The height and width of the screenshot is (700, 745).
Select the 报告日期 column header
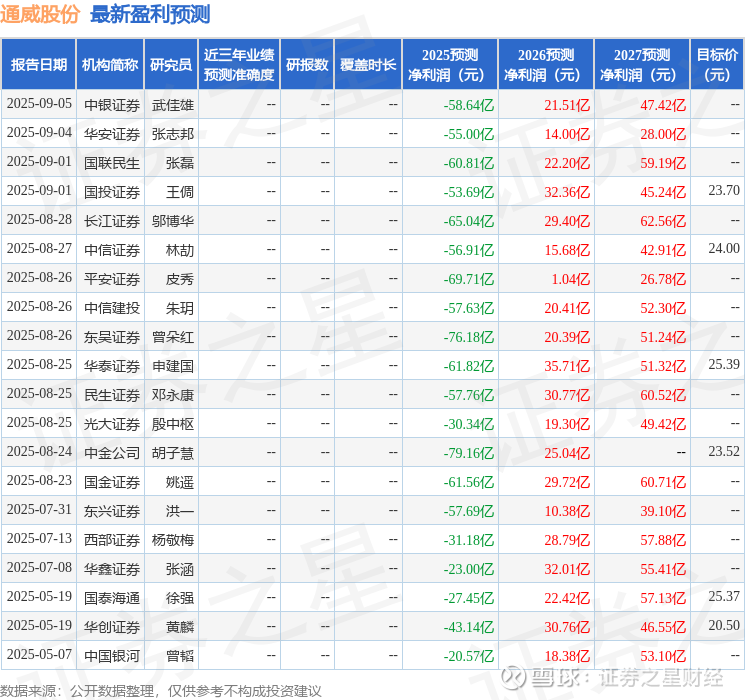click(38, 65)
